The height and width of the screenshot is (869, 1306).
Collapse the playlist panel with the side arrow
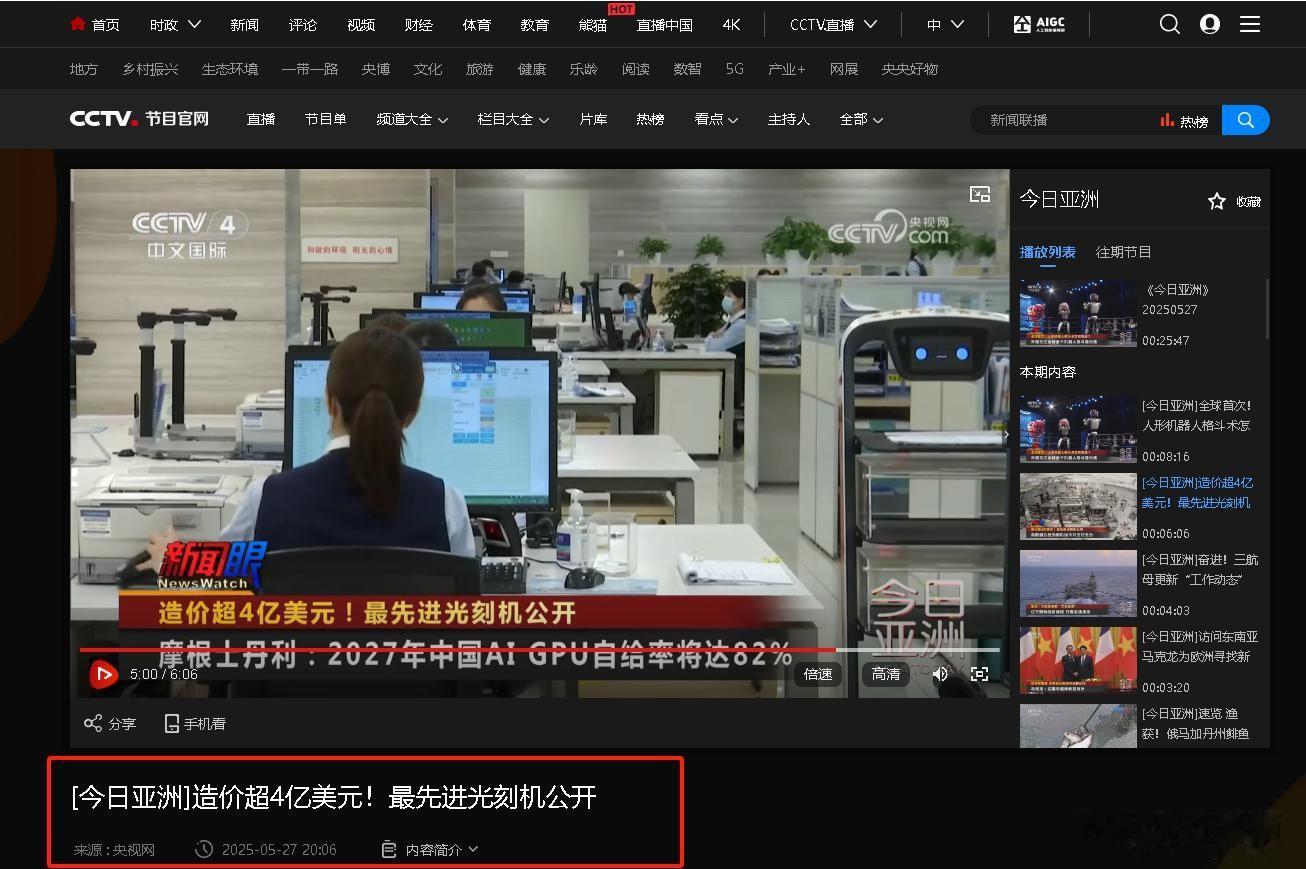click(1006, 435)
